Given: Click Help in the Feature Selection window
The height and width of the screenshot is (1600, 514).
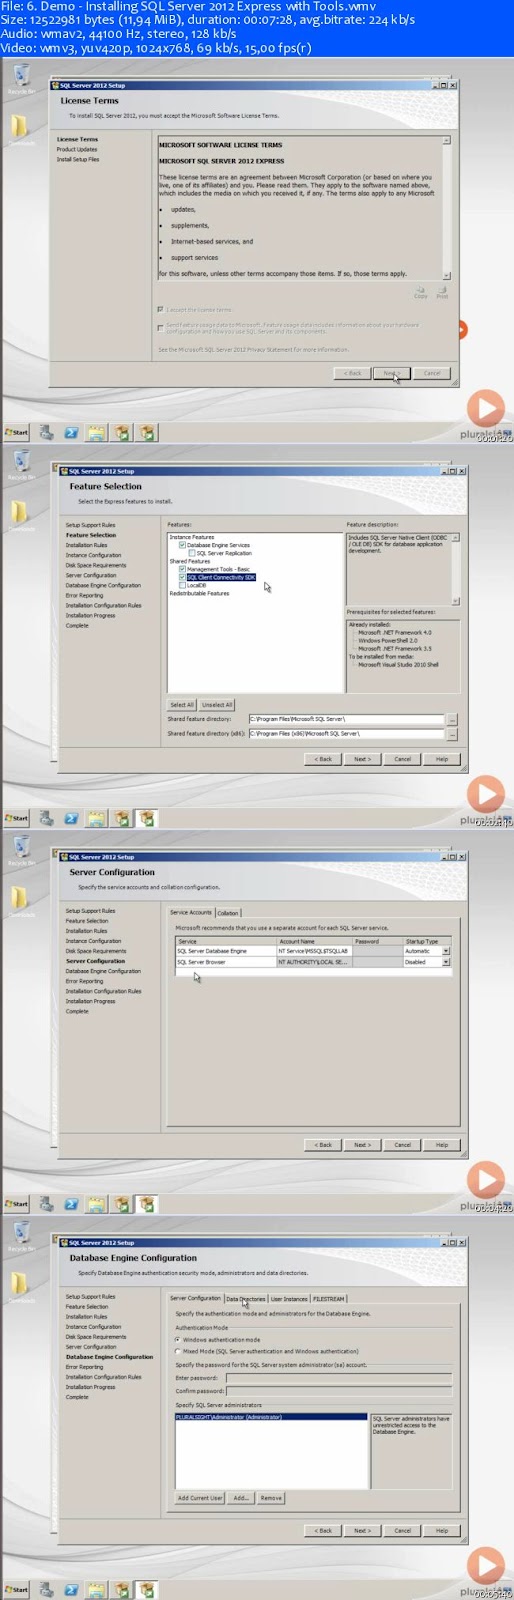Looking at the screenshot, I should point(442,759).
